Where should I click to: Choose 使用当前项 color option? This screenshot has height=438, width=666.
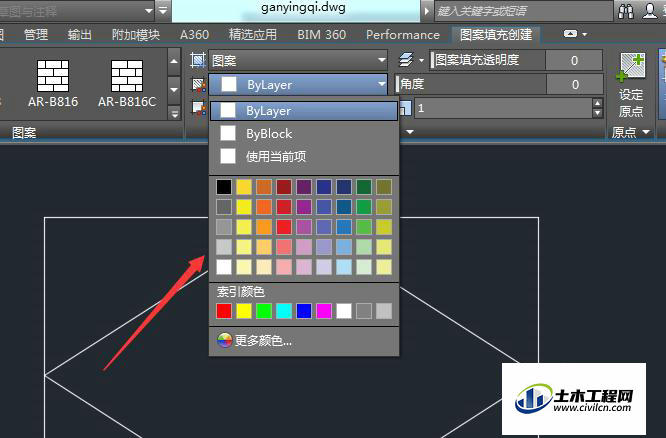point(304,156)
